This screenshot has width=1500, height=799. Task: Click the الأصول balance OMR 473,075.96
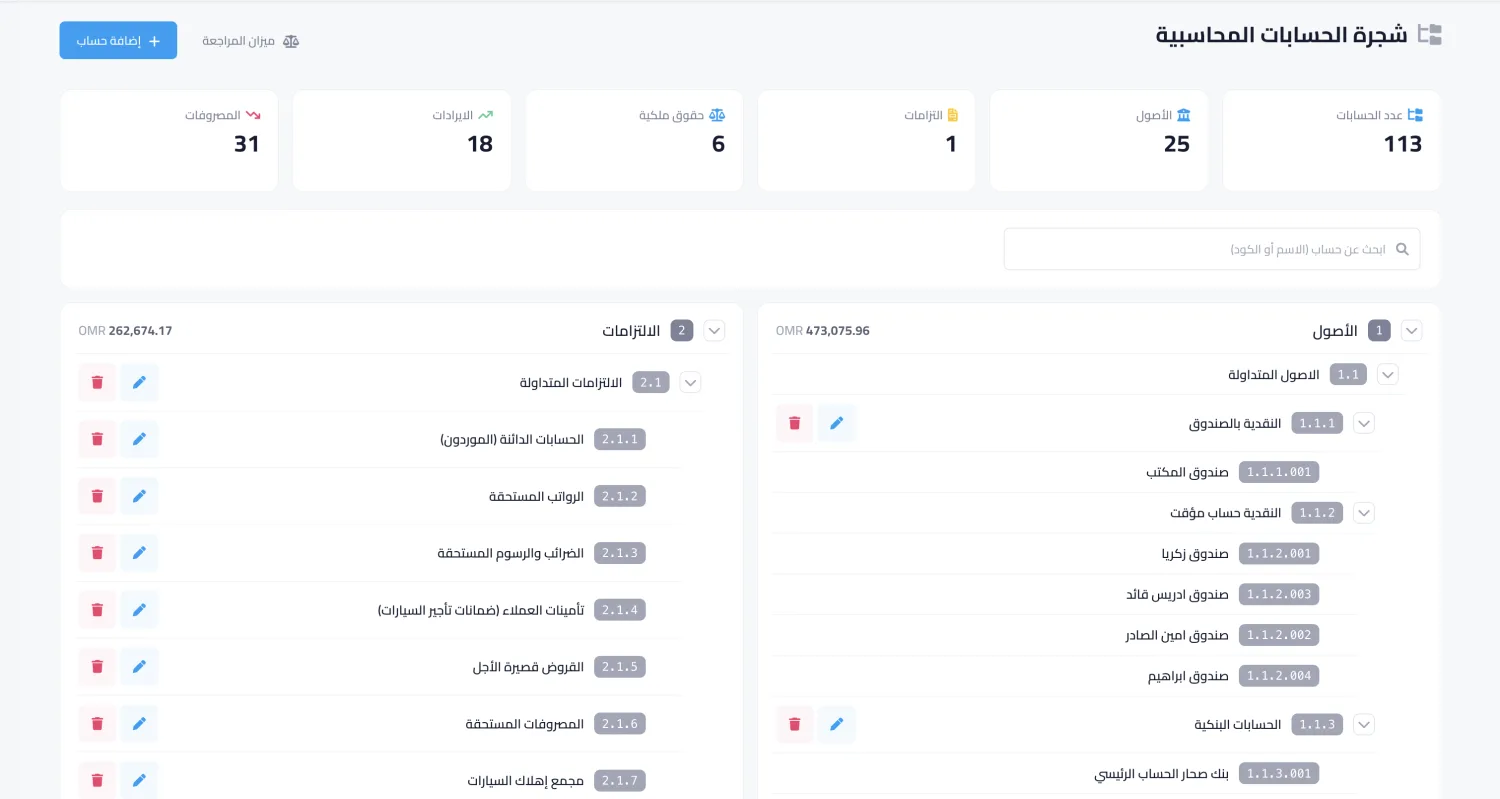coord(823,330)
